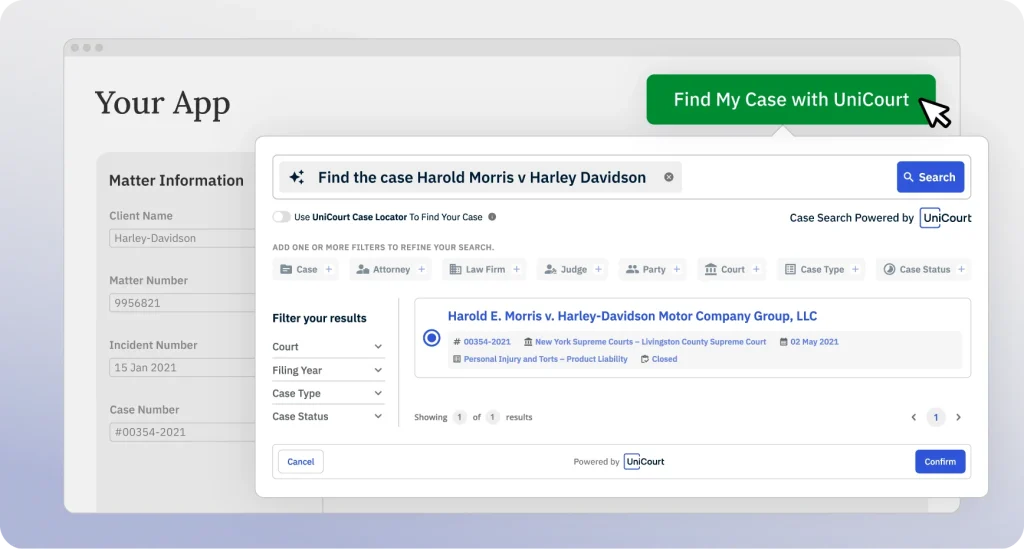Click the Incident Number field 15 Jan 2021

(183, 368)
